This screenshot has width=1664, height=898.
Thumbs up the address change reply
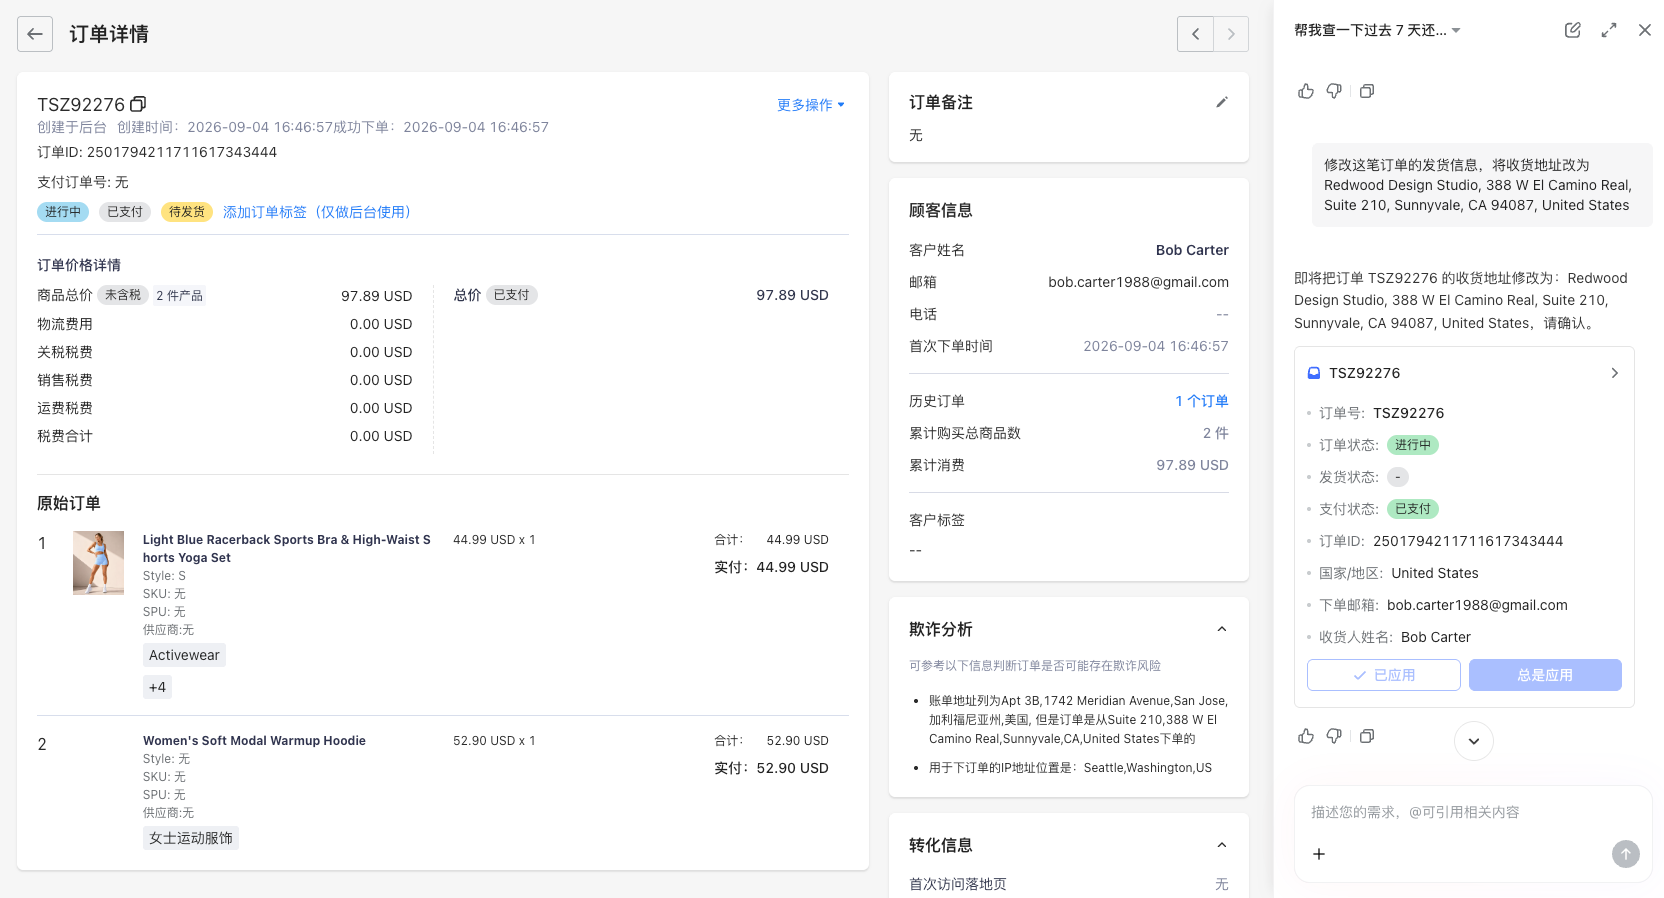[1306, 736]
